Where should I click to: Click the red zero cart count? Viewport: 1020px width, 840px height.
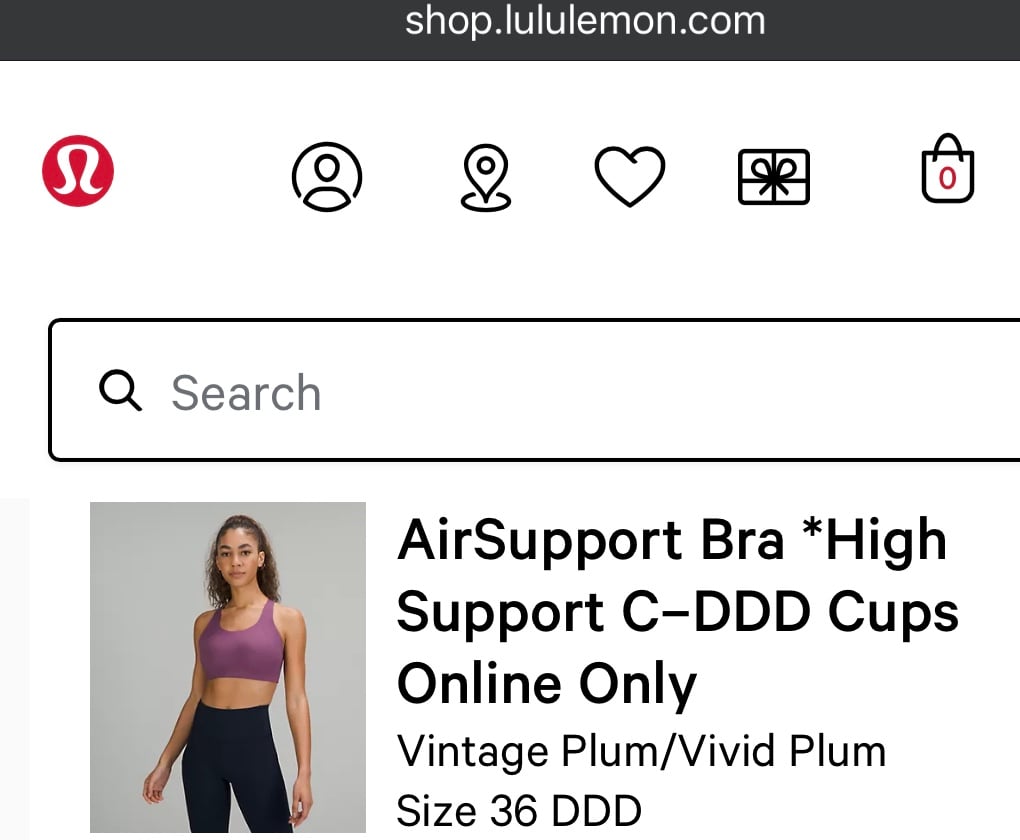tap(948, 178)
